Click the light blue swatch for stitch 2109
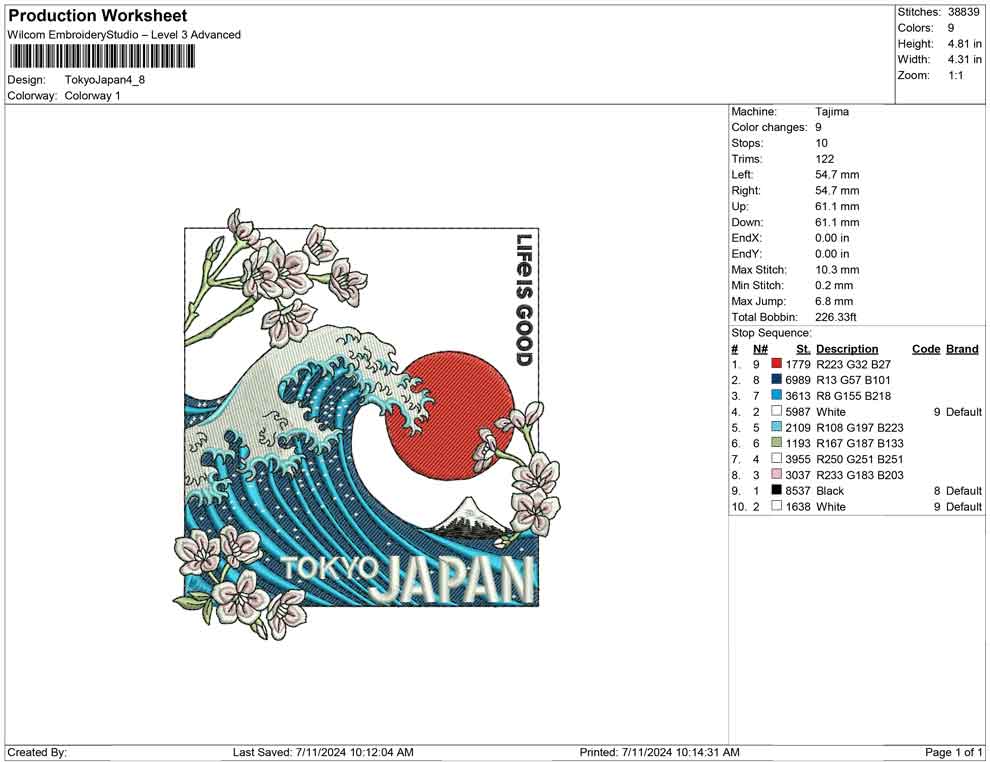Screen dimensions: 990x762 [777, 427]
